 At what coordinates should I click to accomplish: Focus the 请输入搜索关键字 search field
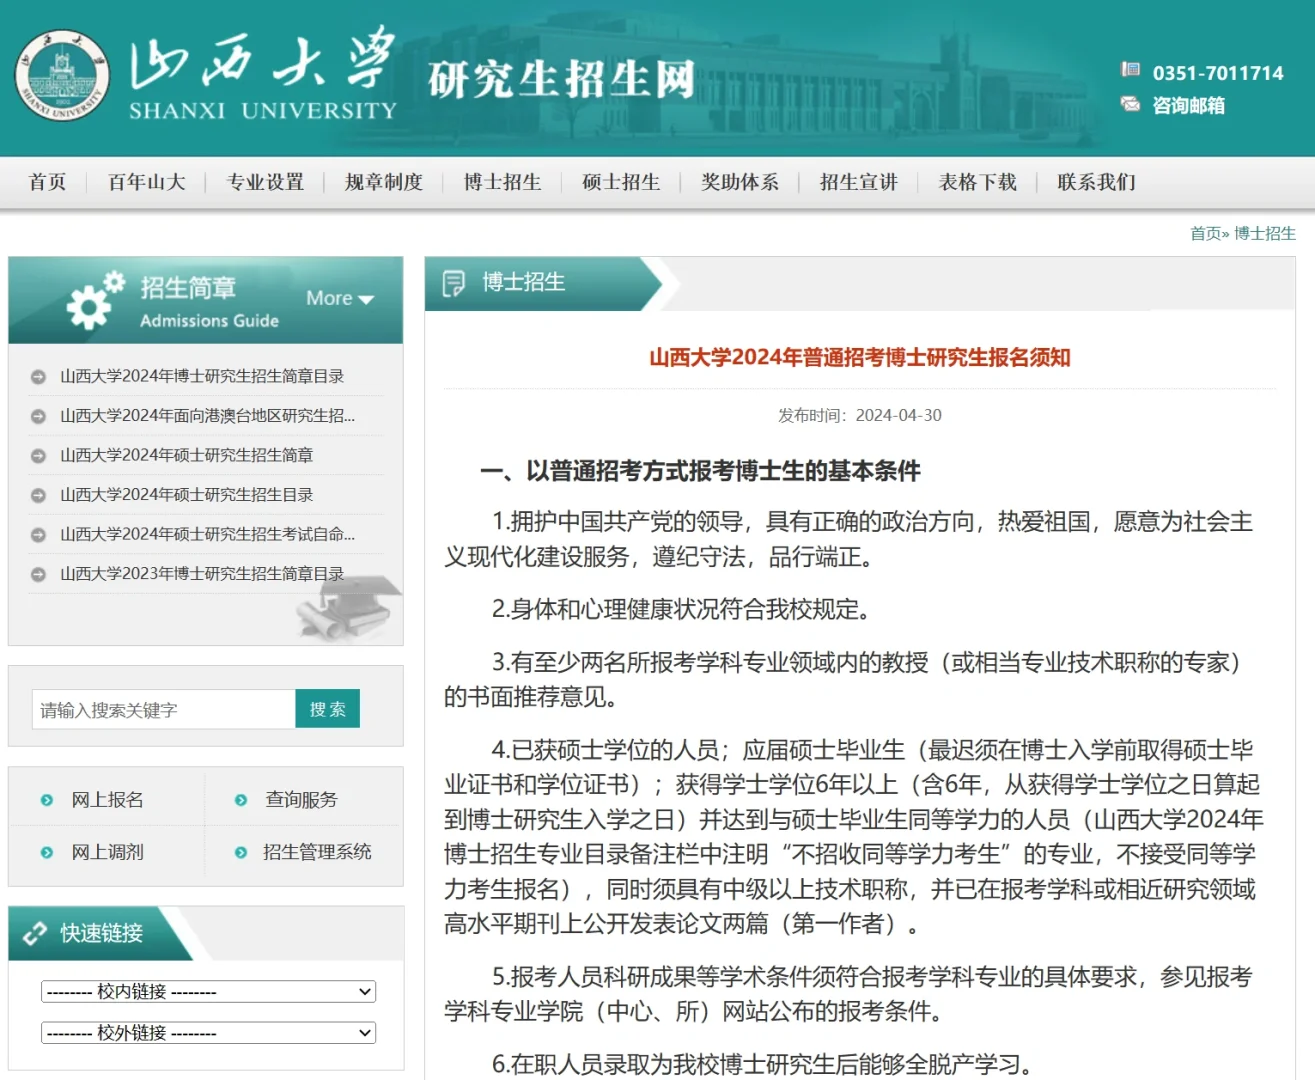164,709
